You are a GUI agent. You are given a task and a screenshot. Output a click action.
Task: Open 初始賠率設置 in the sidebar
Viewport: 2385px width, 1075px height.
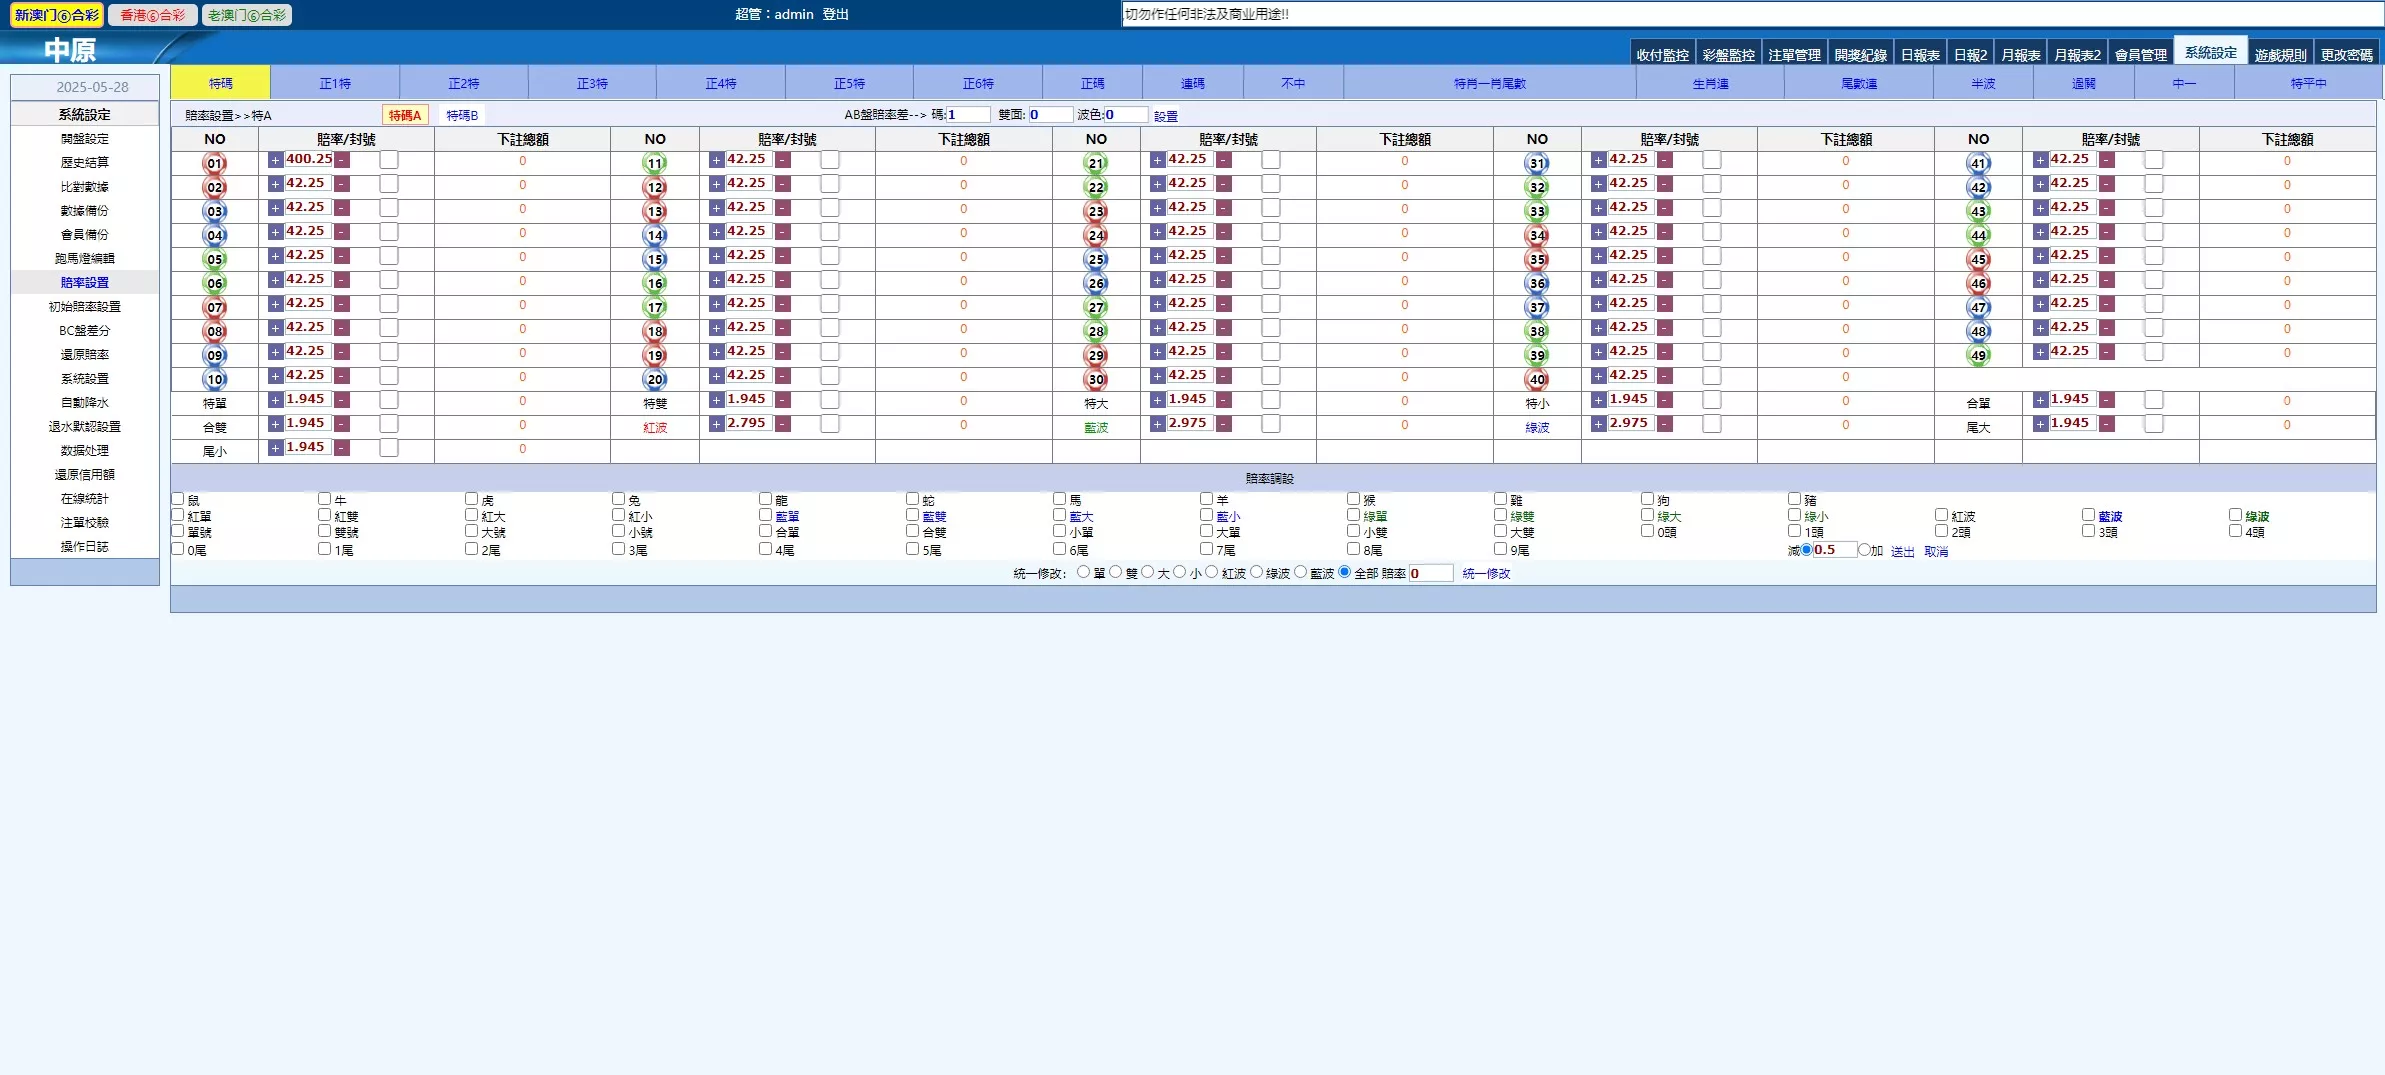85,307
